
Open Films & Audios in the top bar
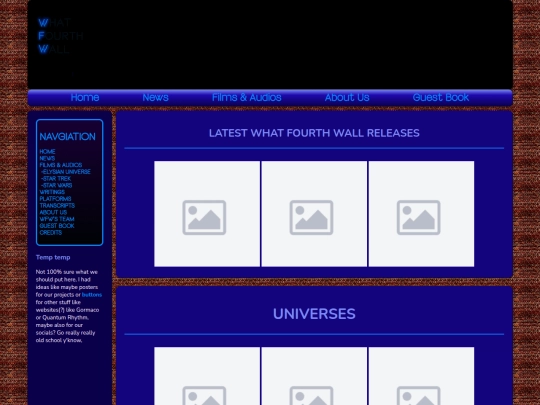point(247,97)
